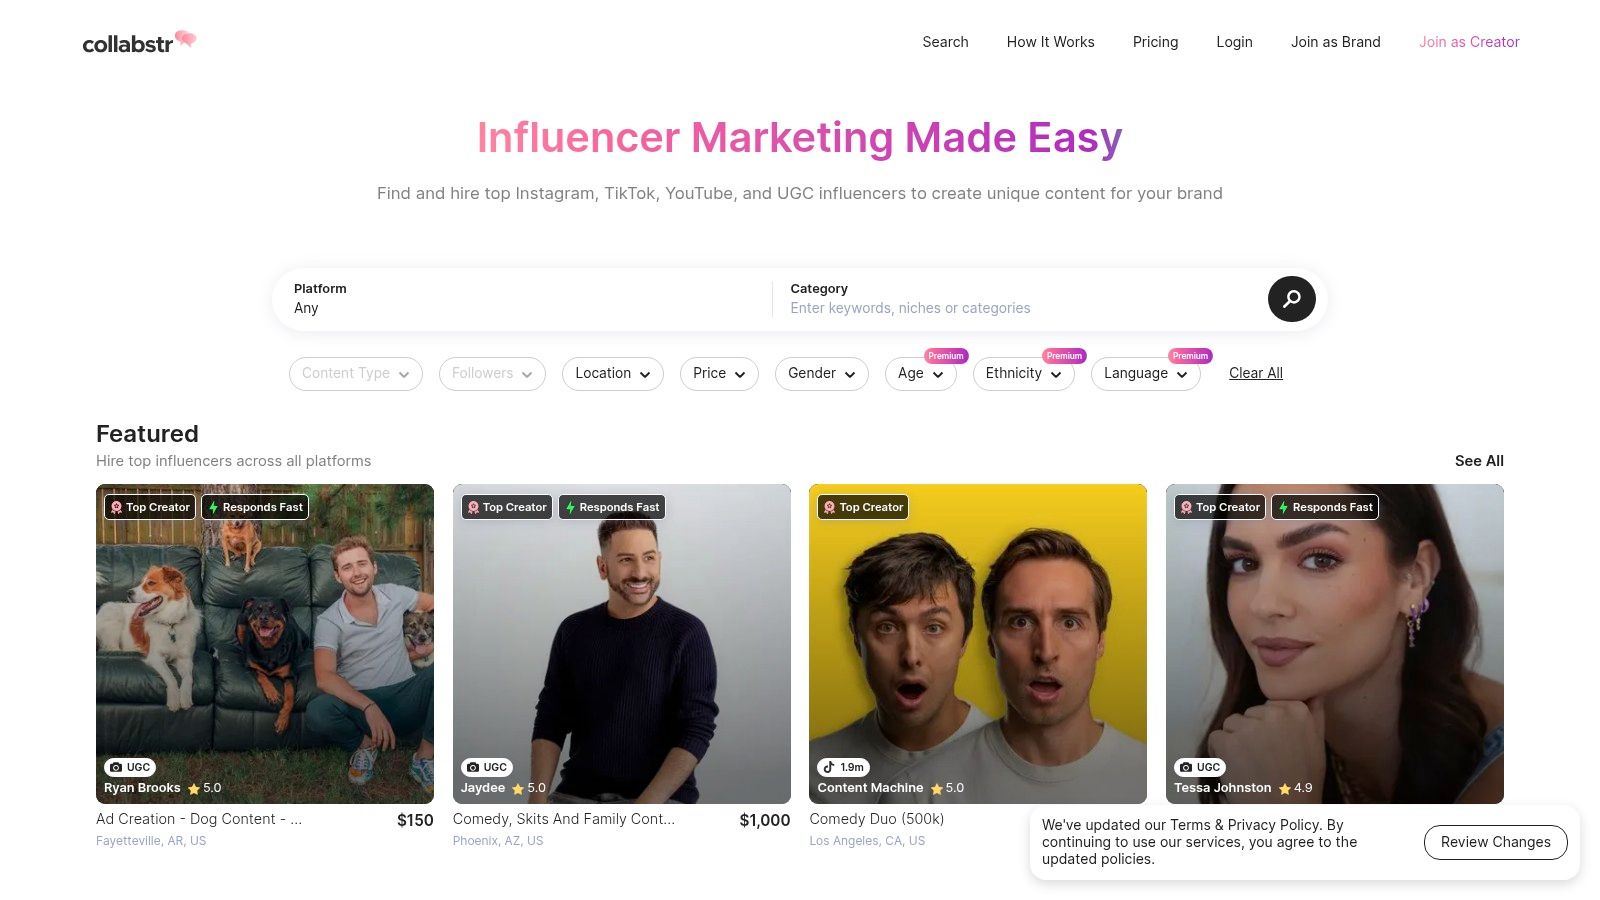1600x900 pixels.
Task: Open the Pricing page from navigation
Action: [x=1155, y=42]
